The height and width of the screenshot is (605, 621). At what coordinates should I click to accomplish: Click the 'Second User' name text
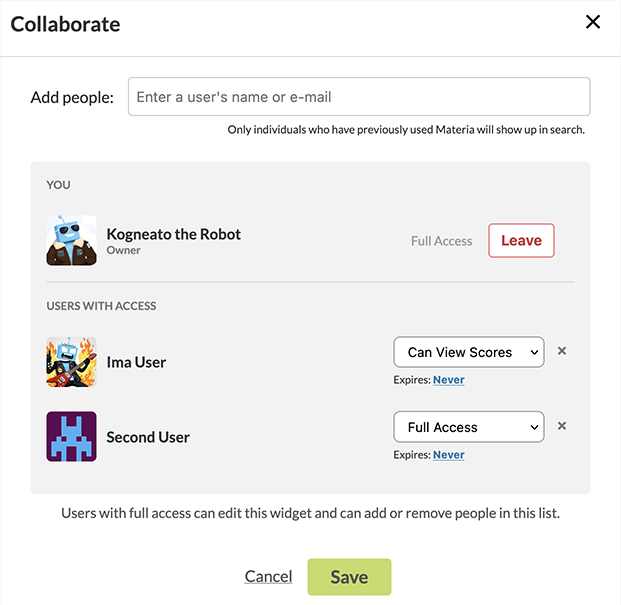148,437
